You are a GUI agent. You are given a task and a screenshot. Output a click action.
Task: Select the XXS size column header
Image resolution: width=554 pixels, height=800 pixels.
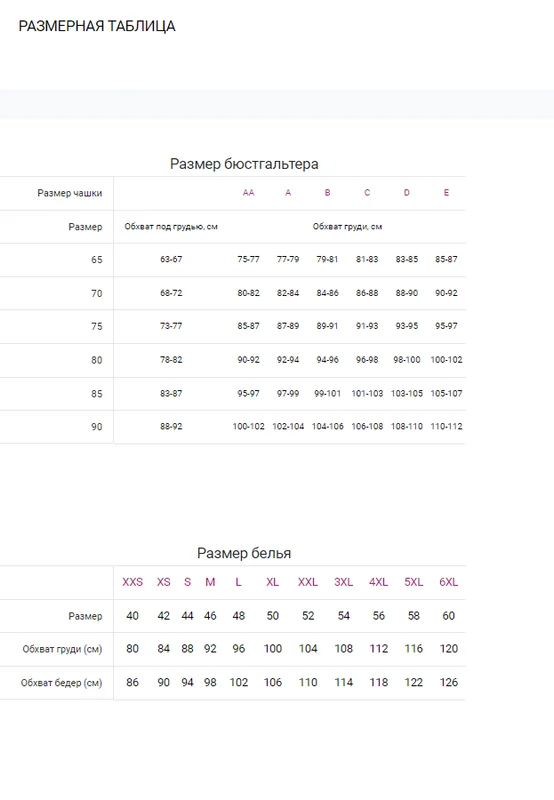pos(133,582)
